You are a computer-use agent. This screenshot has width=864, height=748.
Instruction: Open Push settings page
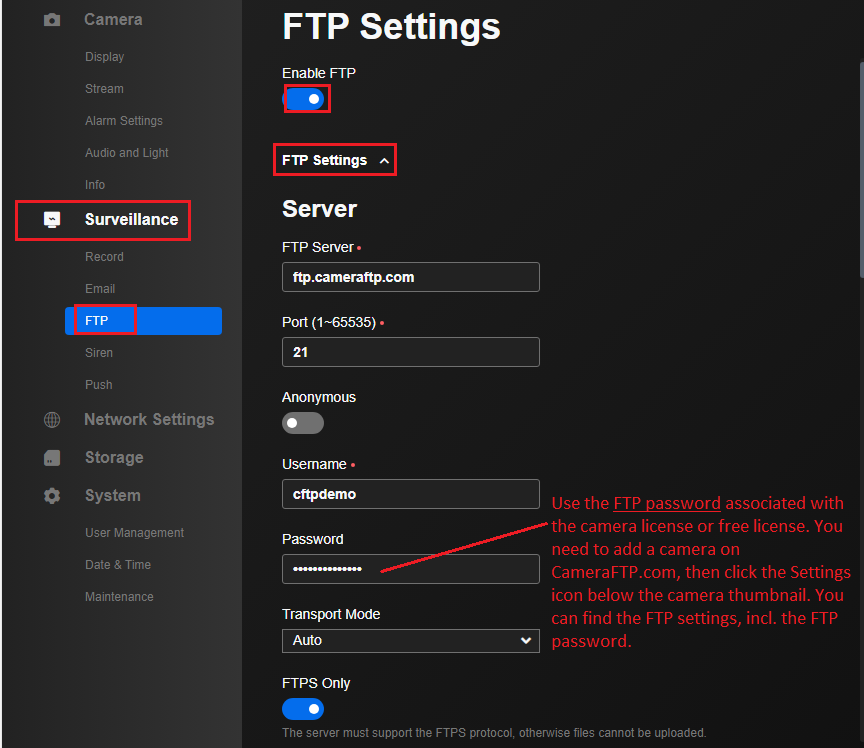coord(99,385)
